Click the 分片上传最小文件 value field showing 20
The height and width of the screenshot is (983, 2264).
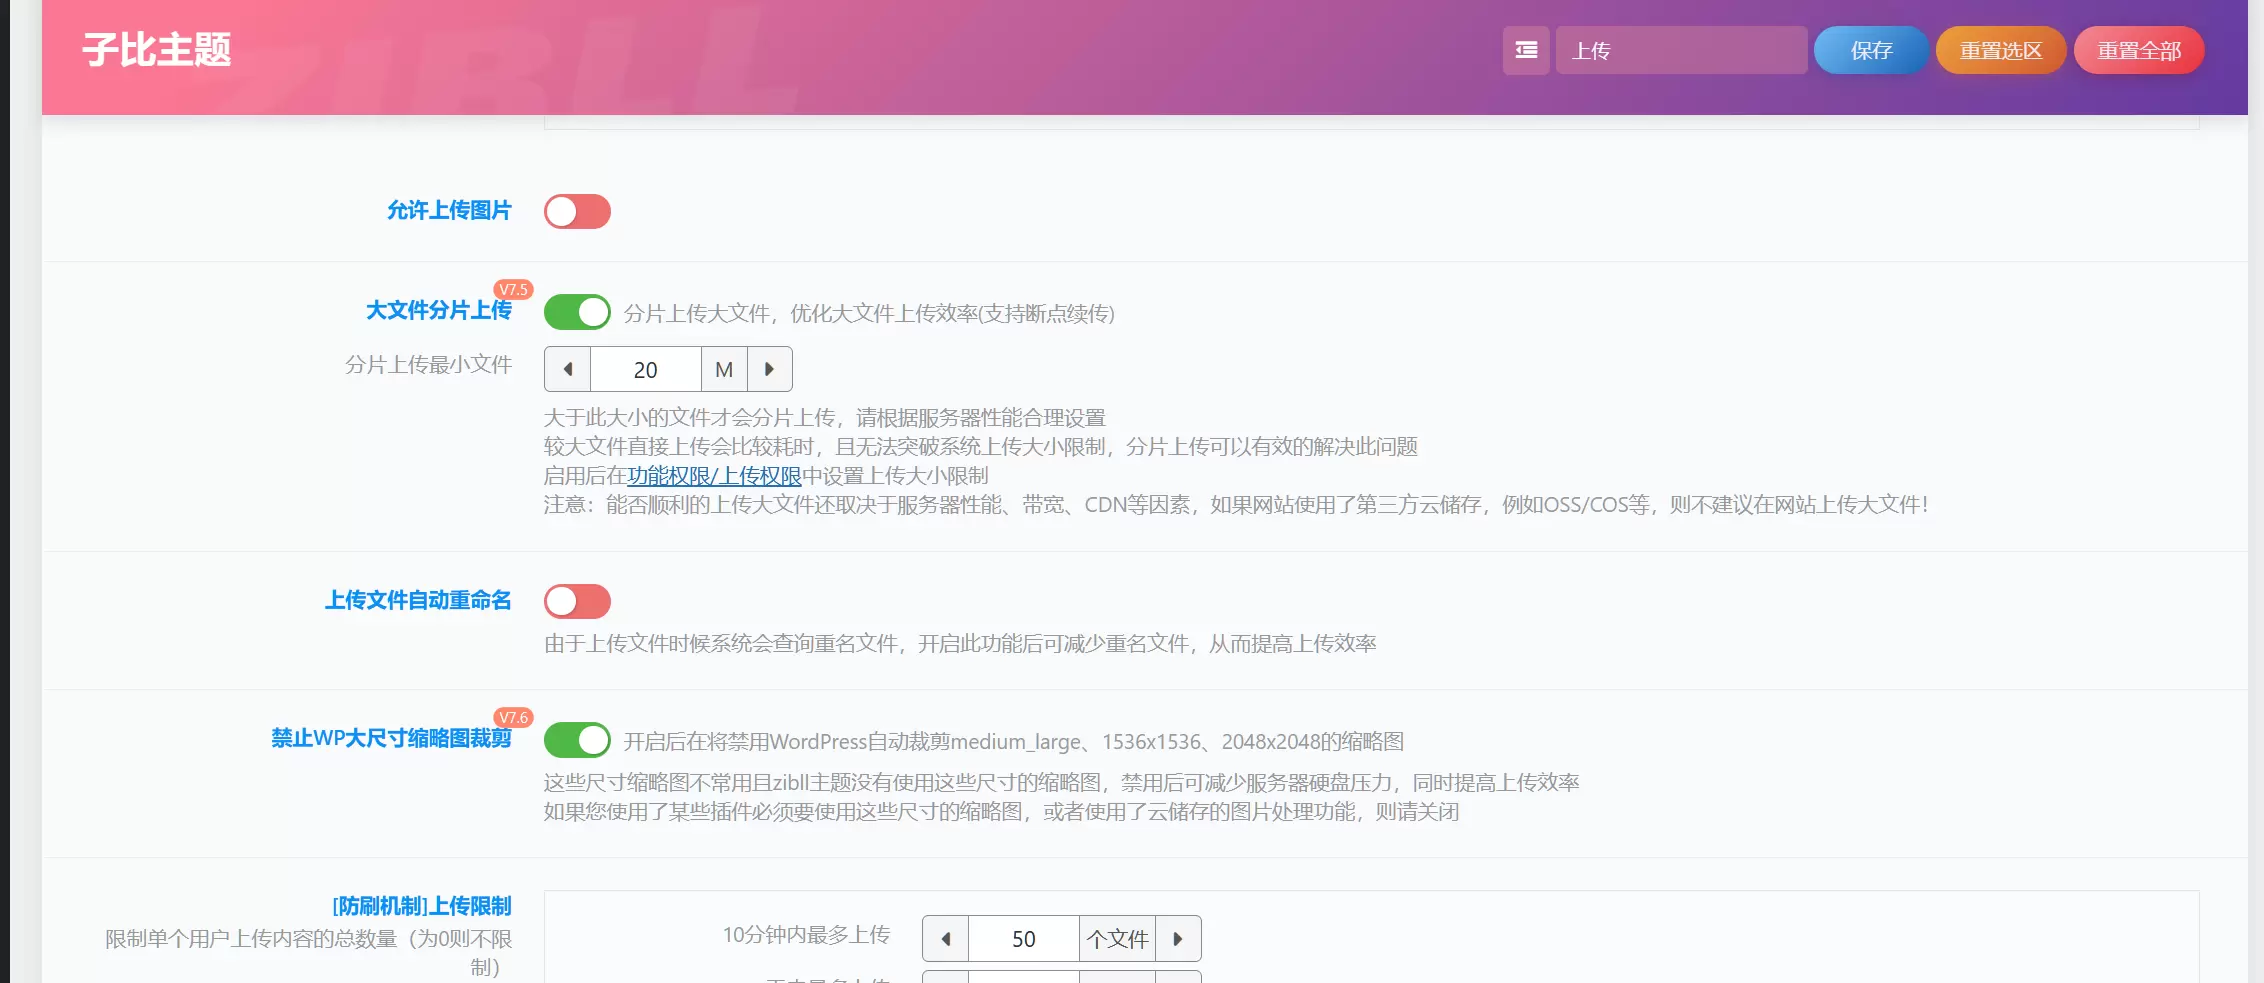(646, 369)
